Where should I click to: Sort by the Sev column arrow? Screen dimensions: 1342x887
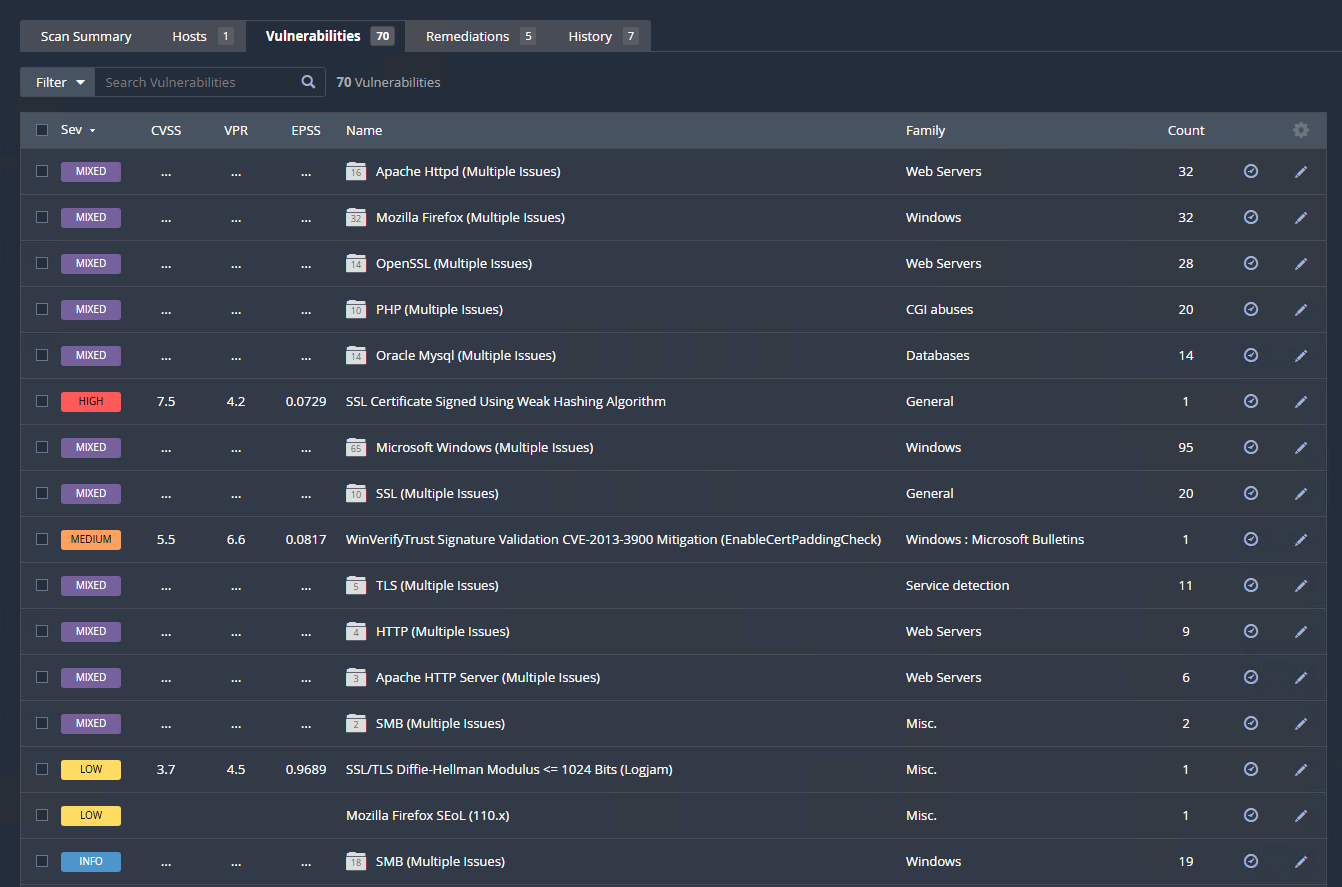point(92,131)
